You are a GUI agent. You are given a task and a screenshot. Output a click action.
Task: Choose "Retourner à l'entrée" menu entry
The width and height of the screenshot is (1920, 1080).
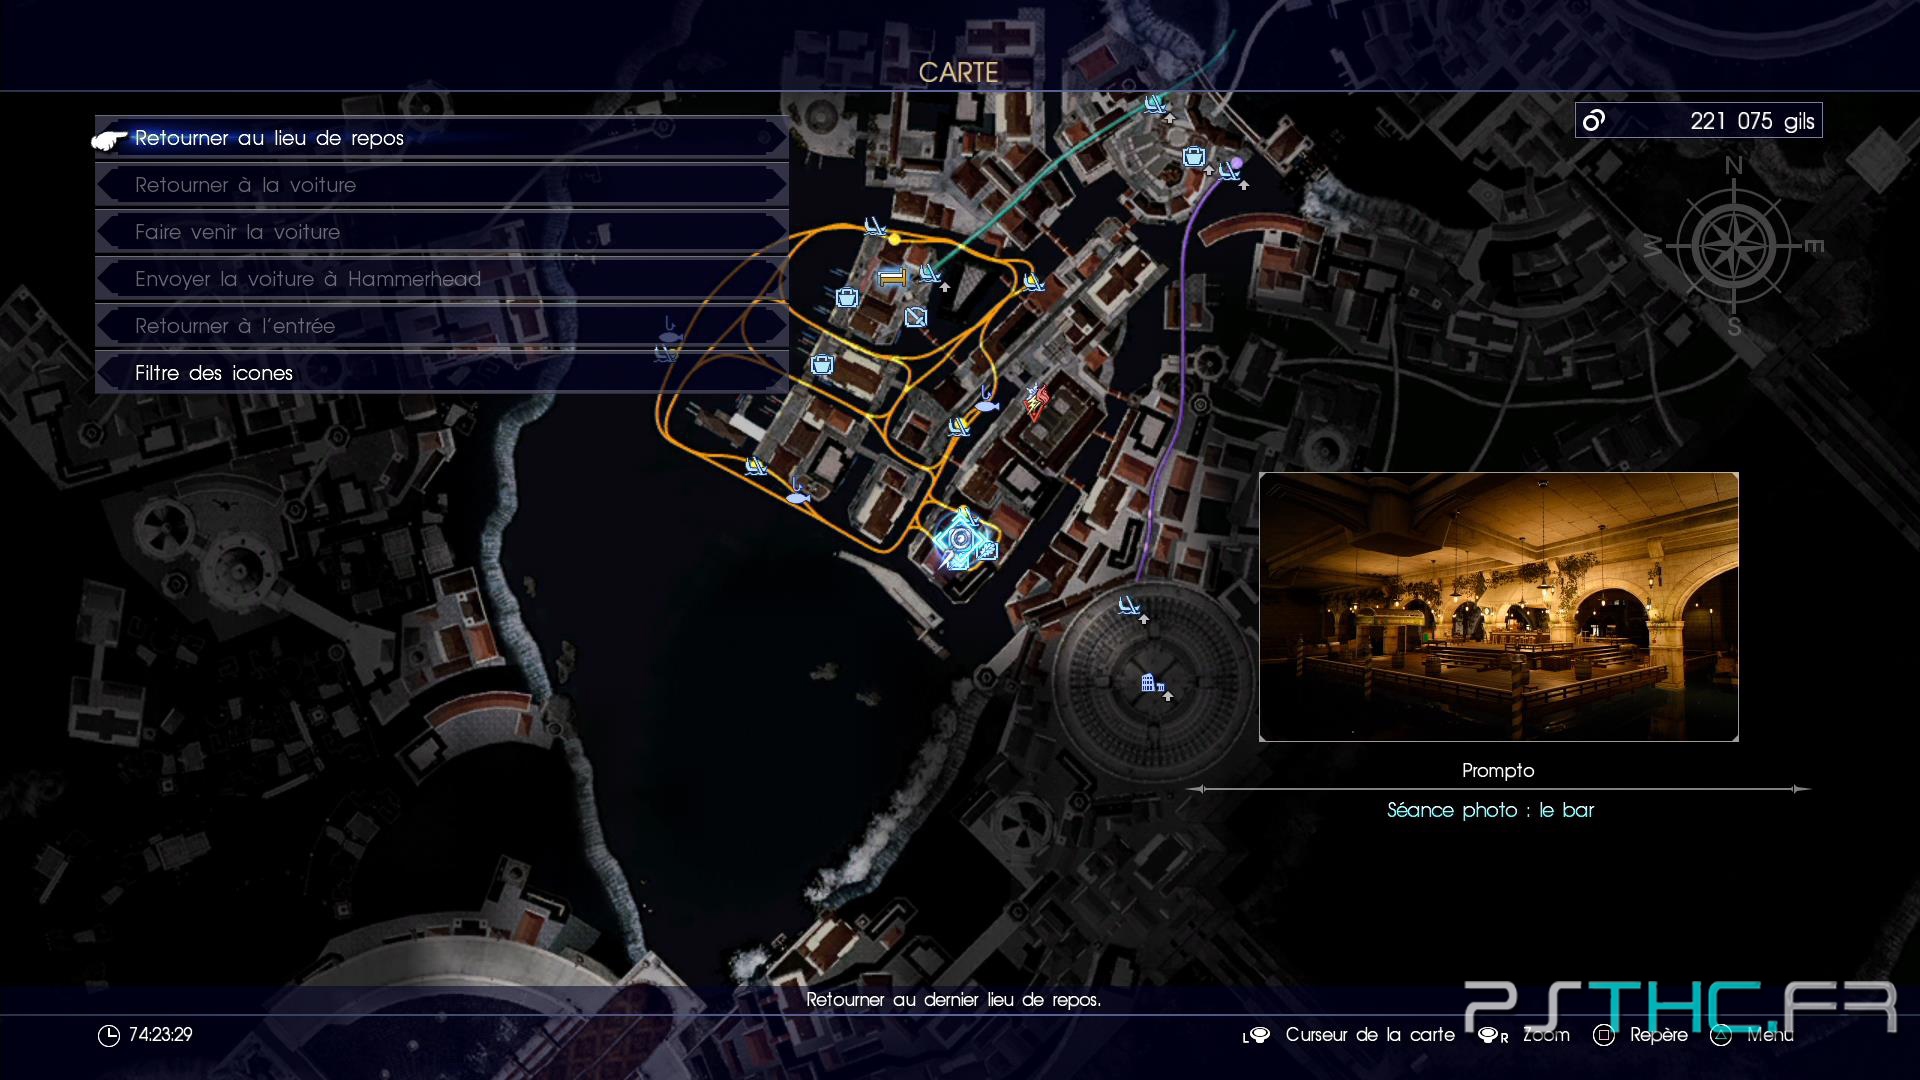tap(441, 326)
